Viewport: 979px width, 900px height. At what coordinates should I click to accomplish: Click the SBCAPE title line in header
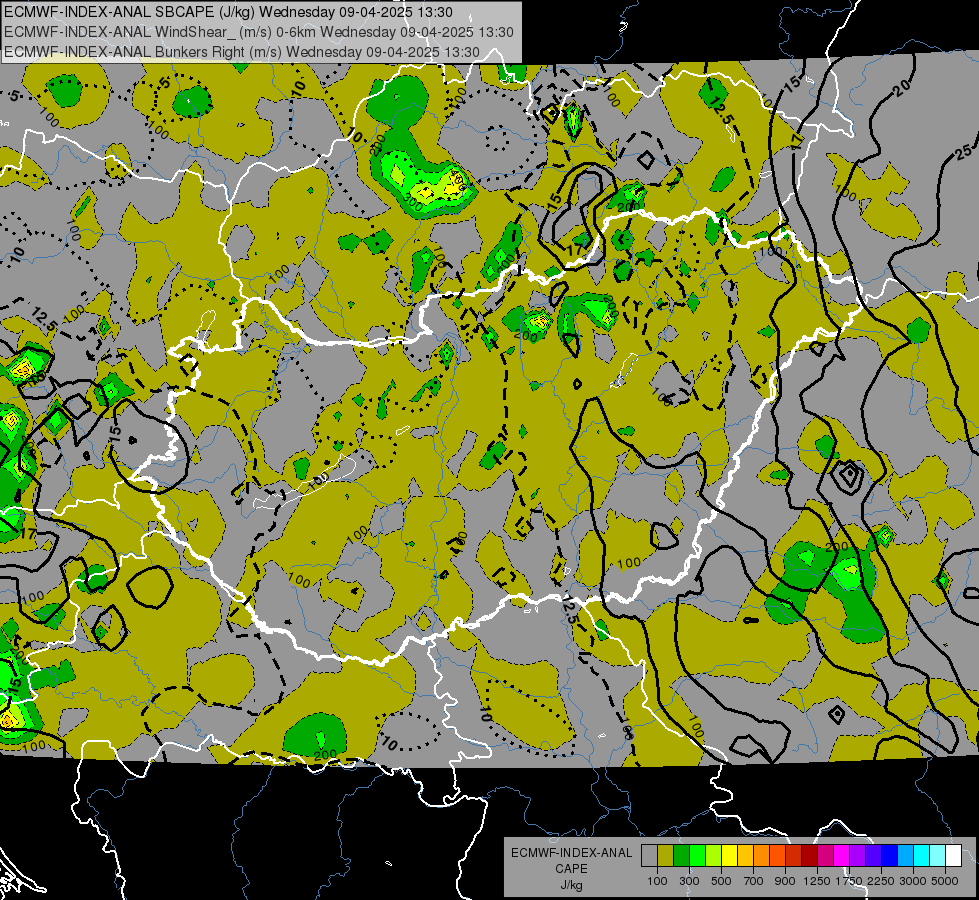pyautogui.click(x=228, y=12)
